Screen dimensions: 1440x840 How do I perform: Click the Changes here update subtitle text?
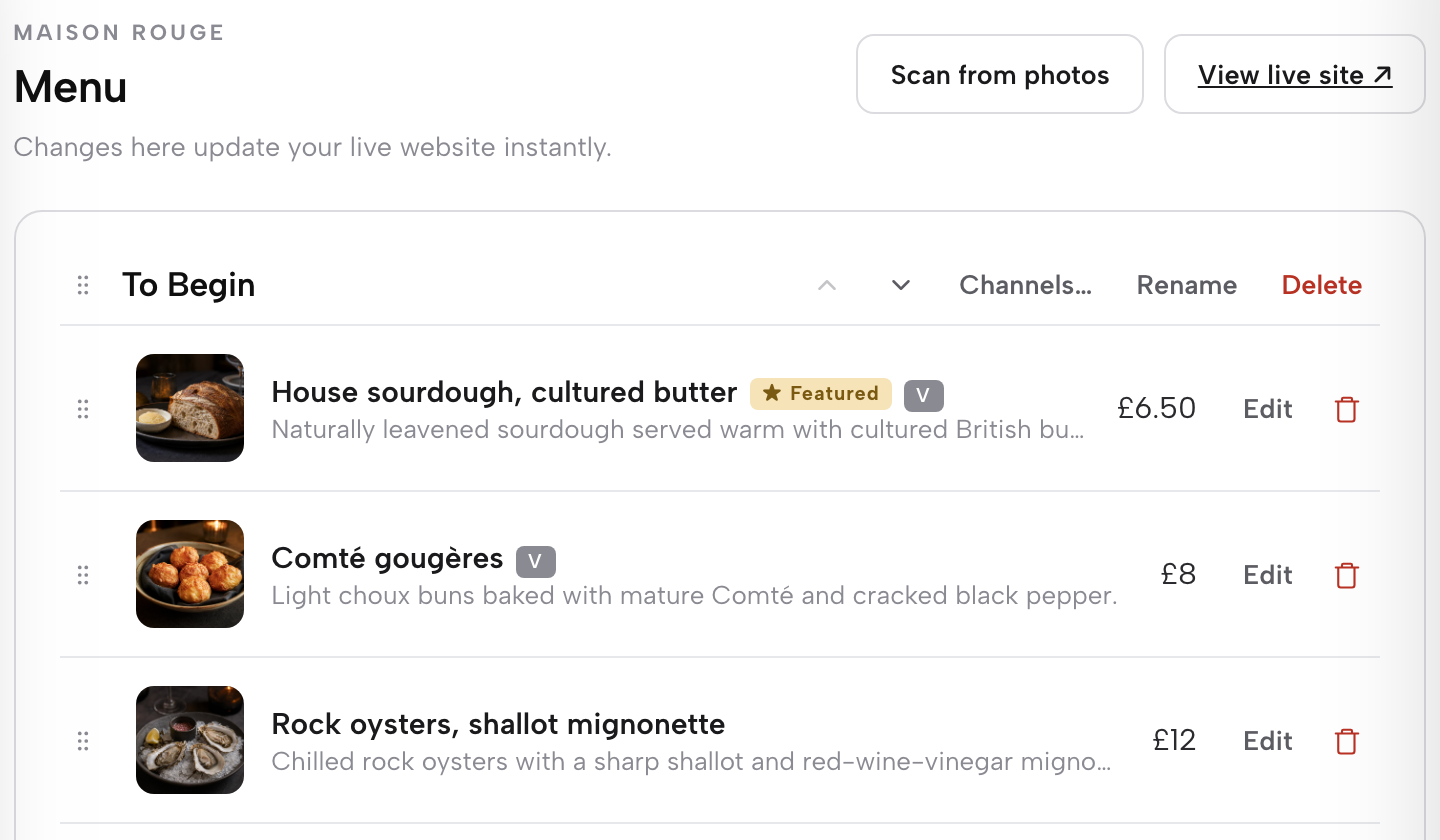[x=313, y=148]
